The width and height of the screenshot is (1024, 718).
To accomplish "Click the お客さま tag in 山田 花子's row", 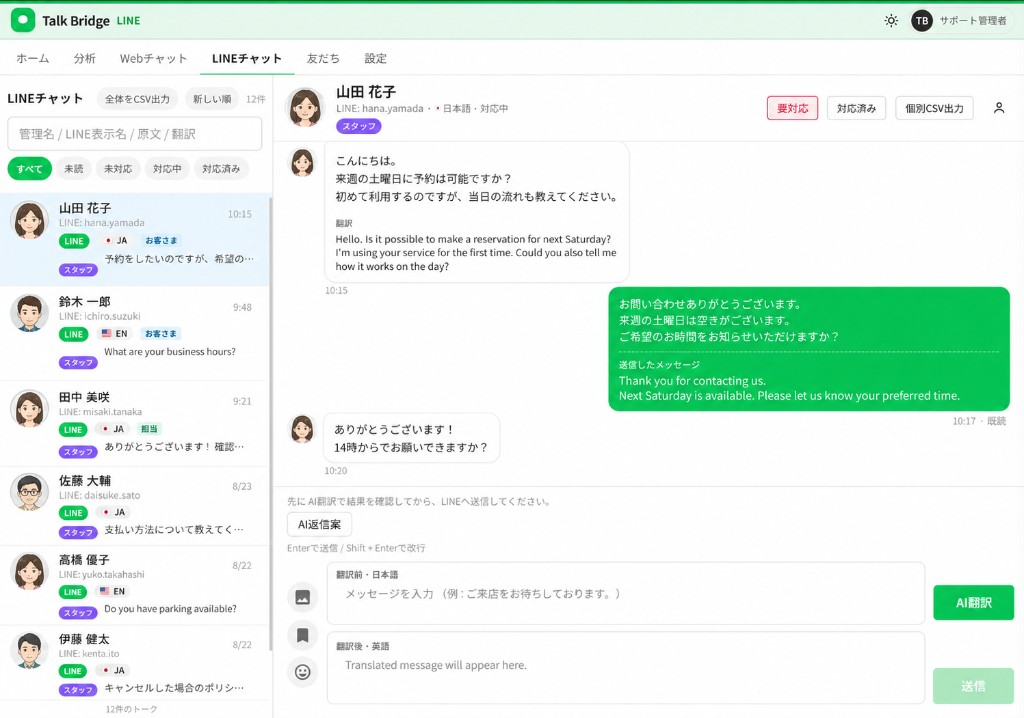I will coord(161,240).
